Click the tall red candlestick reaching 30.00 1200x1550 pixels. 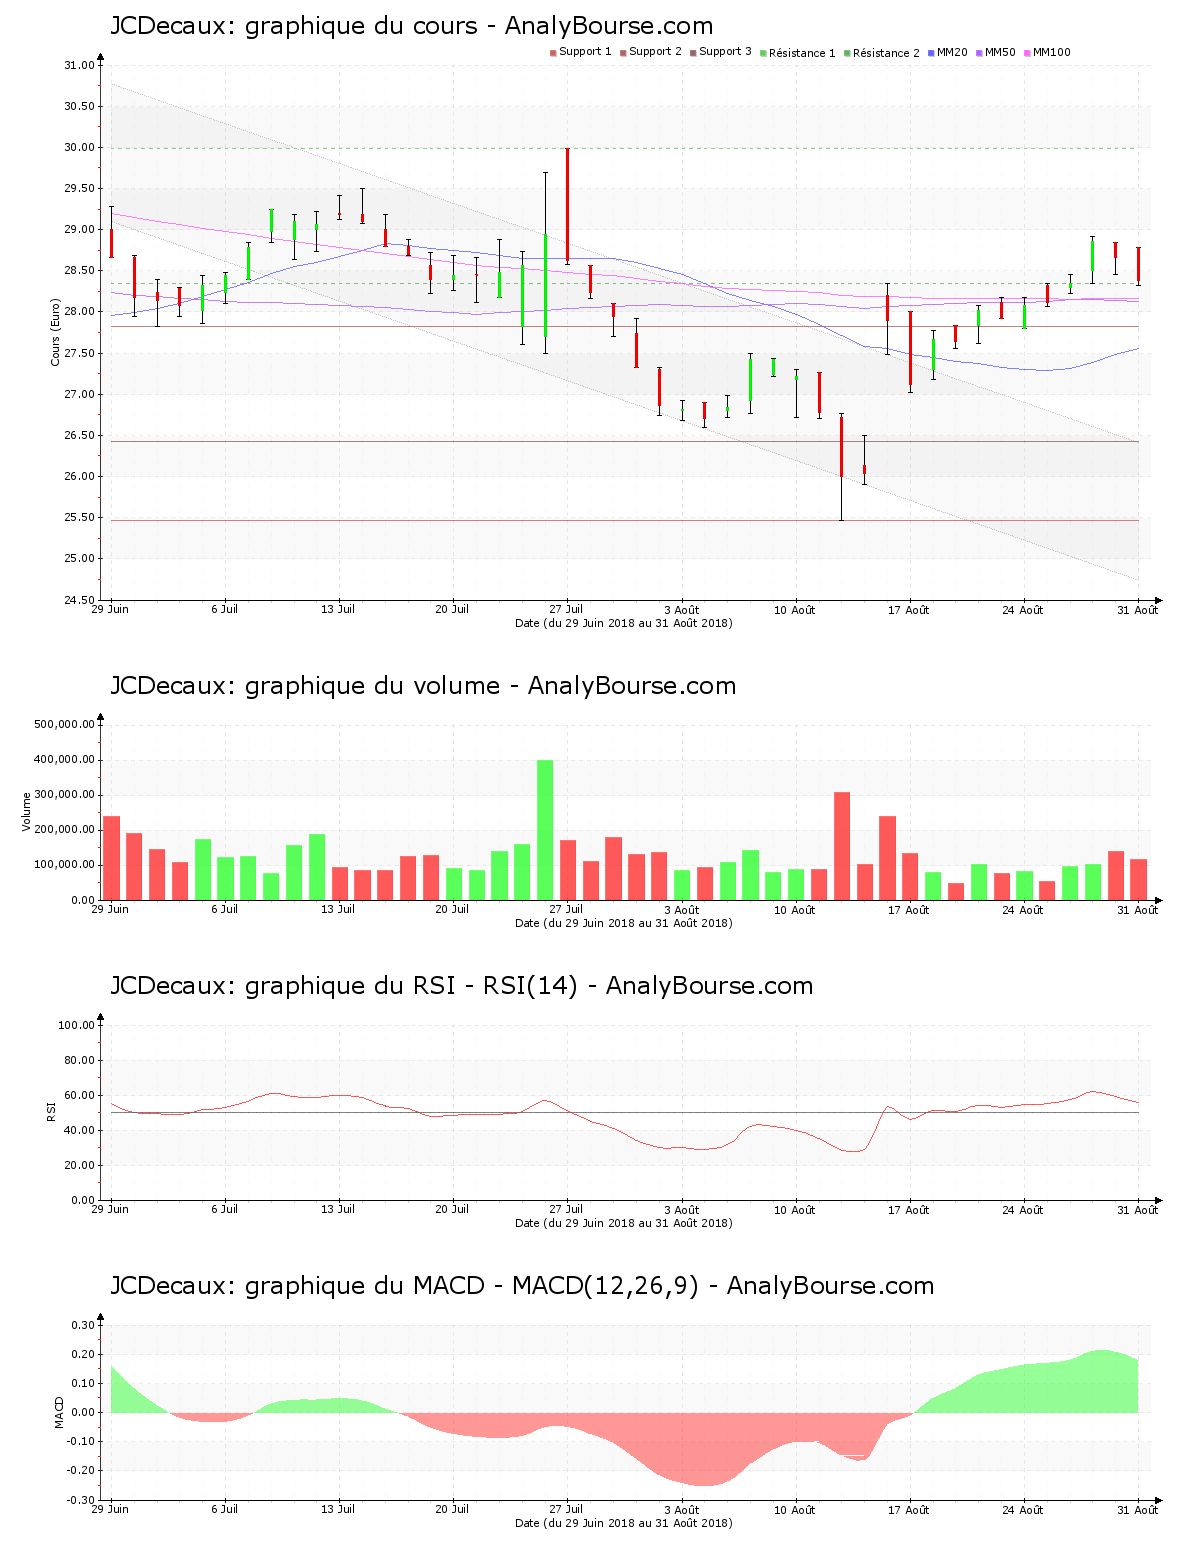(x=568, y=205)
